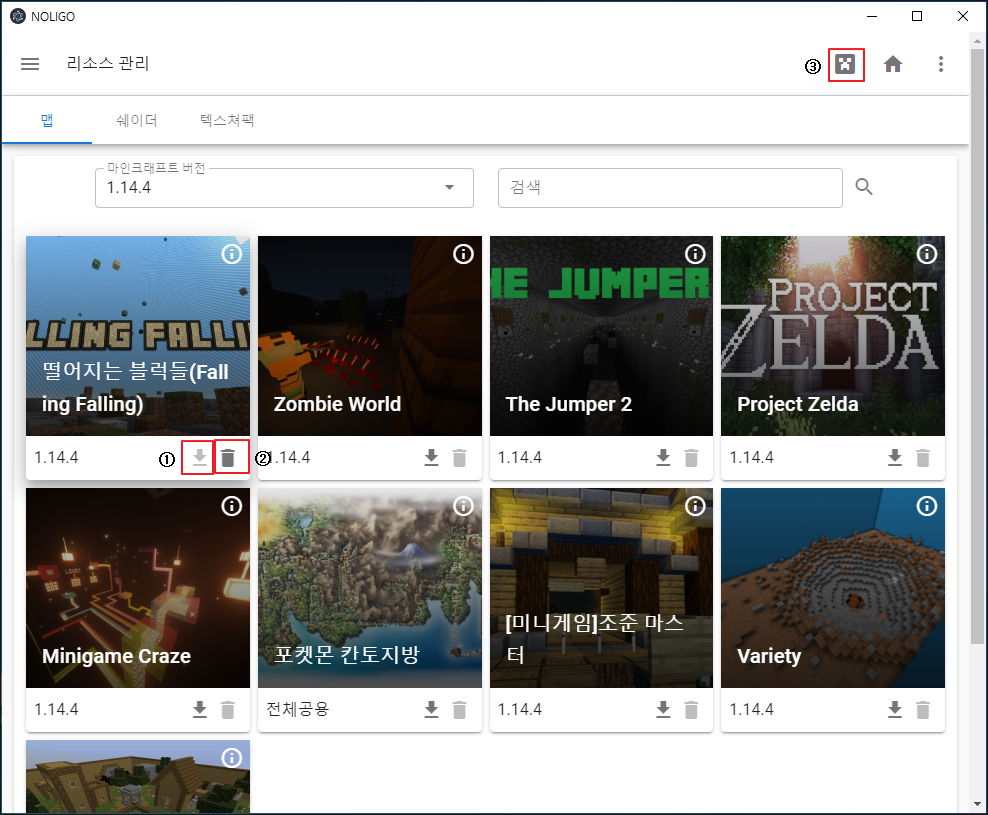Show info for 조준 마스터 map

point(695,506)
